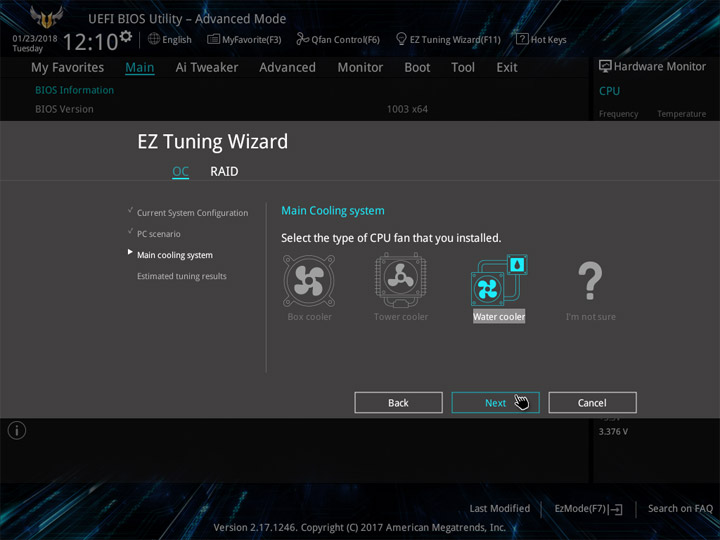Image resolution: width=720 pixels, height=540 pixels.
Task: Open the Tool menu
Action: click(463, 68)
